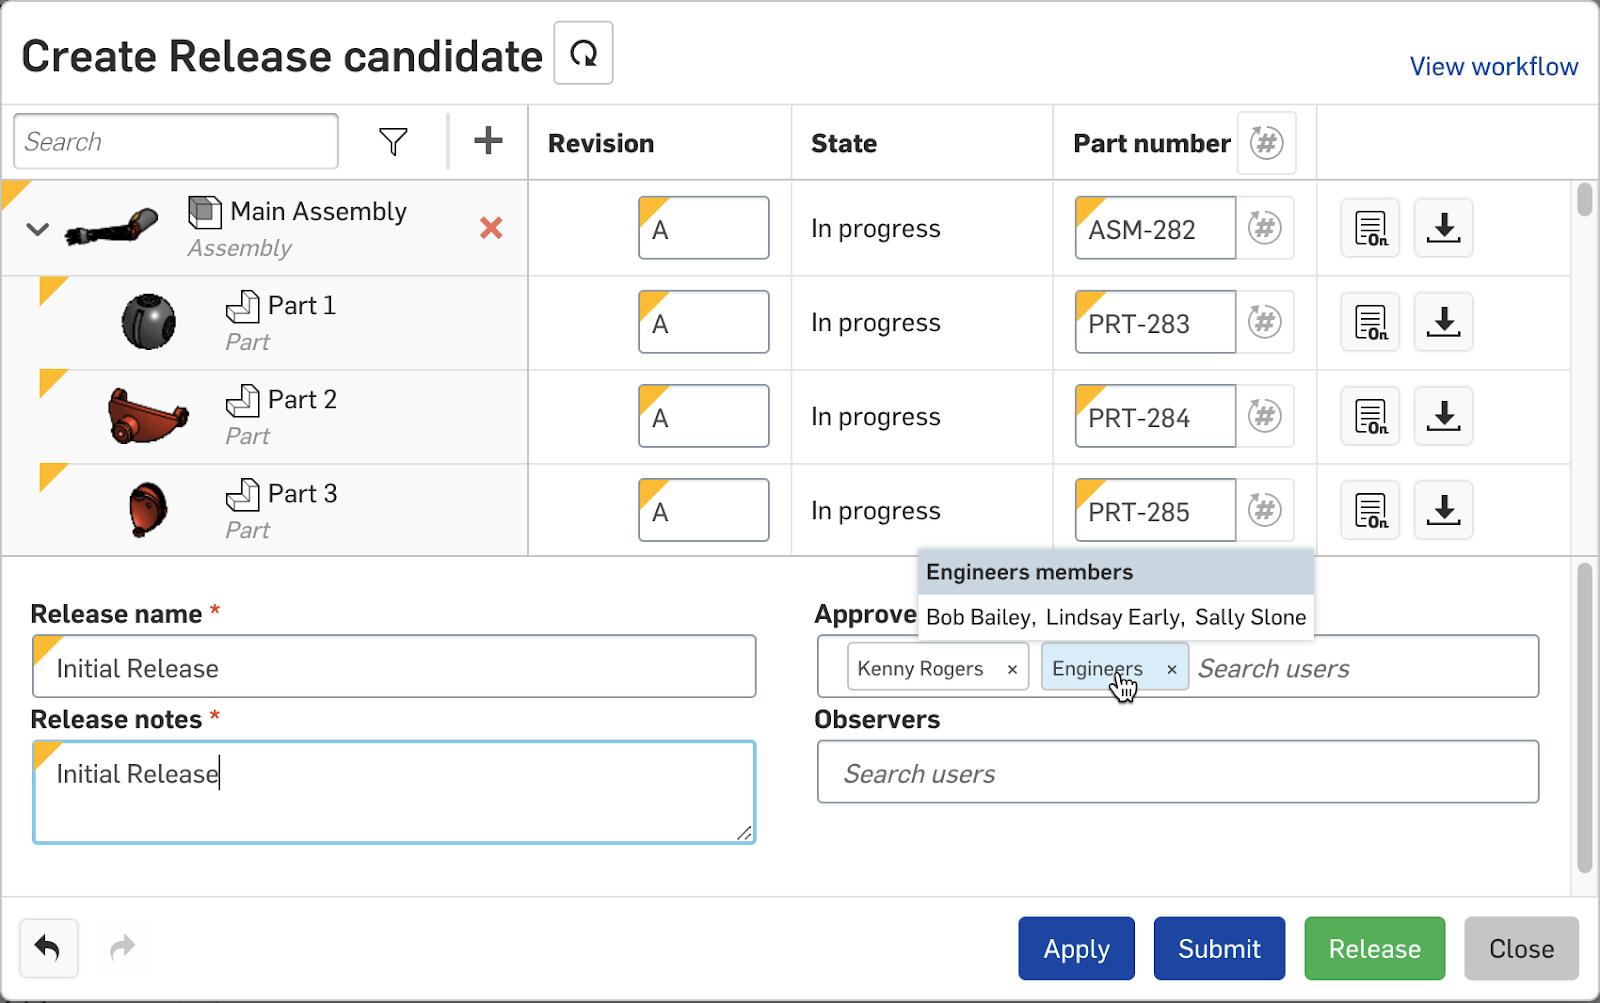Generate all part numbers from column header
1600x1003 pixels.
click(1266, 143)
